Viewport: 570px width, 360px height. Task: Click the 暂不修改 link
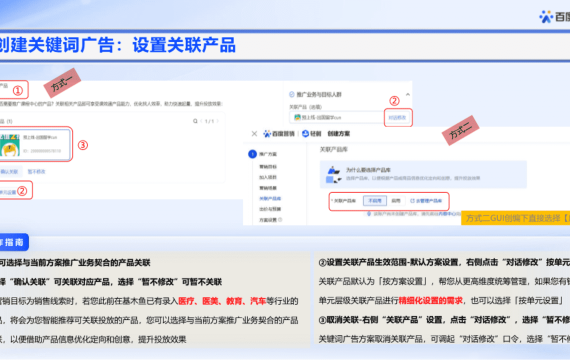point(36,171)
